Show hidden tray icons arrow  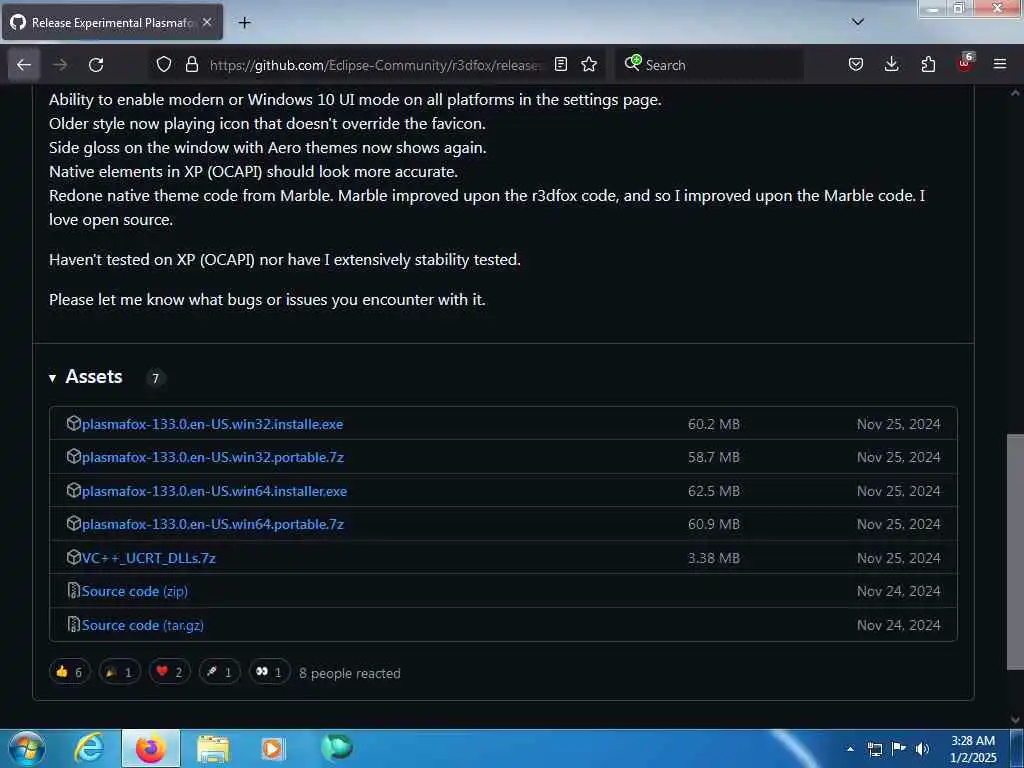click(x=850, y=749)
